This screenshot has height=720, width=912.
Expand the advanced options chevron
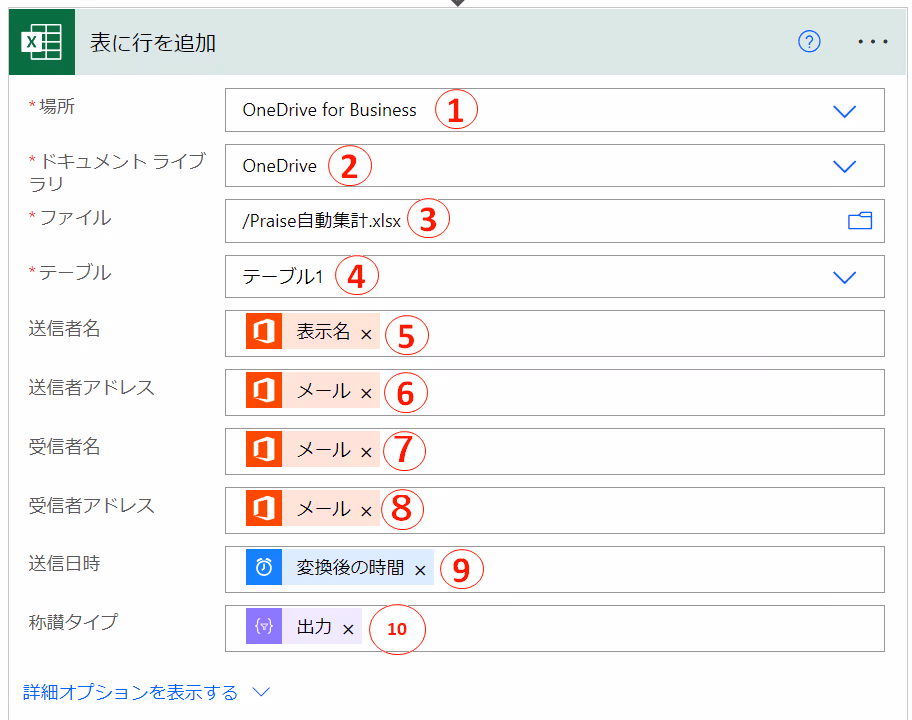click(262, 692)
